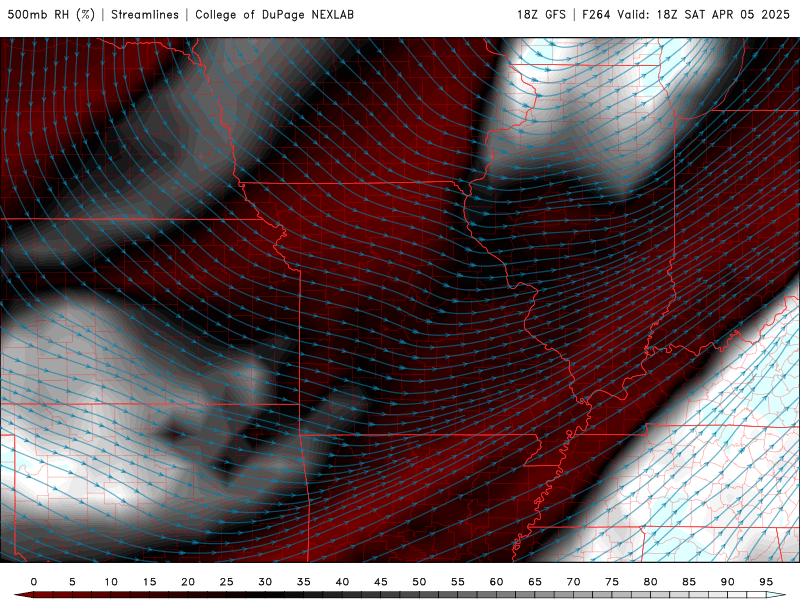The image size is (800, 600).
Task: Pick the 75 tick label on the legend
Action: [x=612, y=582]
